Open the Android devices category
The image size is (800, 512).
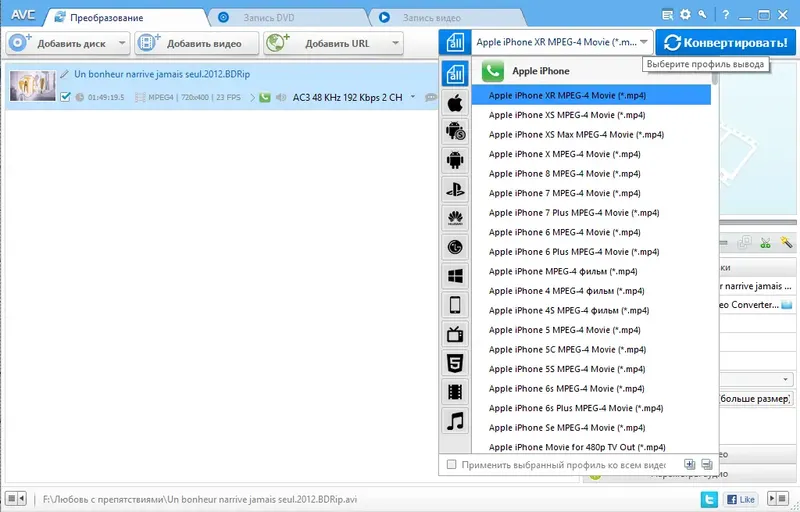455,161
